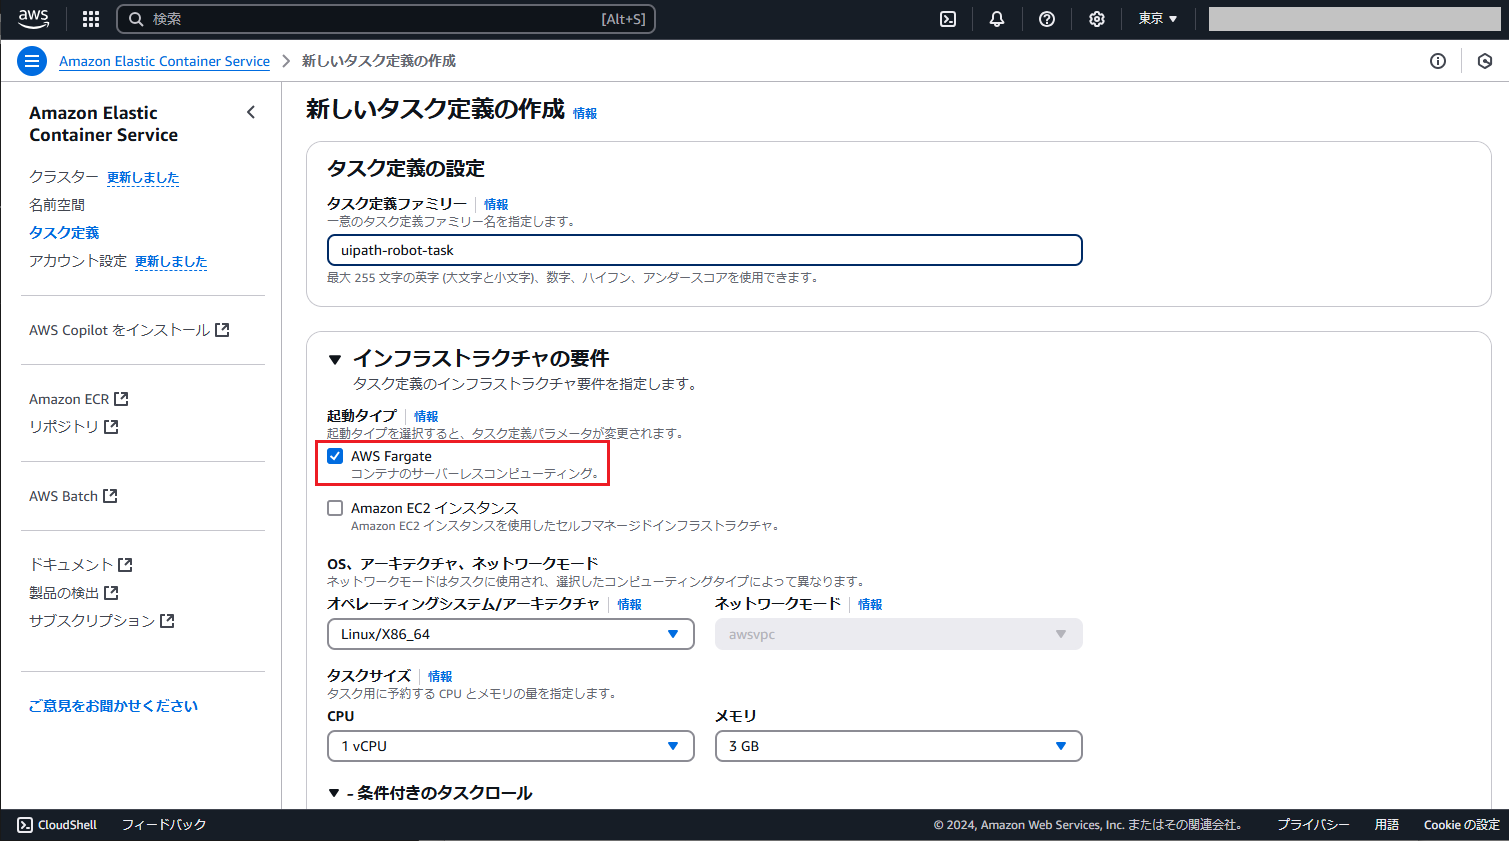The image size is (1509, 841).
Task: Open the 3 GB memory dropdown
Action: point(899,746)
